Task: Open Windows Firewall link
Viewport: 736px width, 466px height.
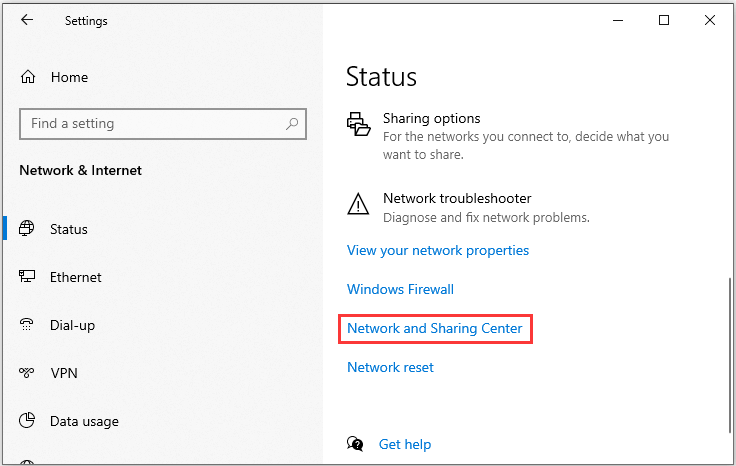Action: pyautogui.click(x=400, y=289)
